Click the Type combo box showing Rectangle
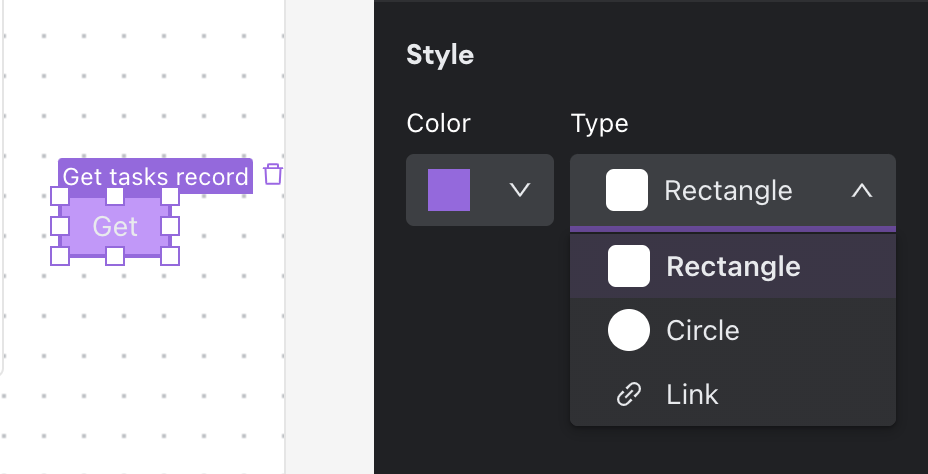Image resolution: width=928 pixels, height=474 pixels. pyautogui.click(x=732, y=190)
